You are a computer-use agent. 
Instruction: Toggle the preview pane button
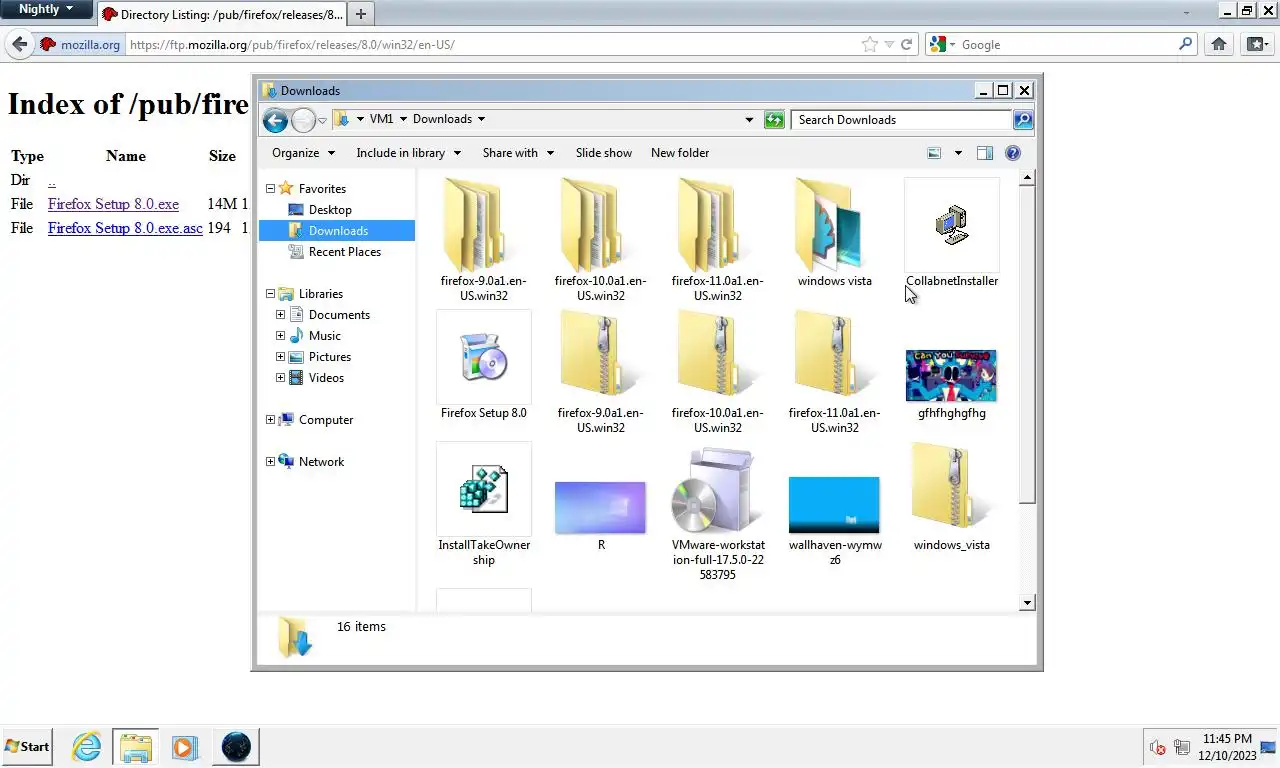tap(985, 153)
